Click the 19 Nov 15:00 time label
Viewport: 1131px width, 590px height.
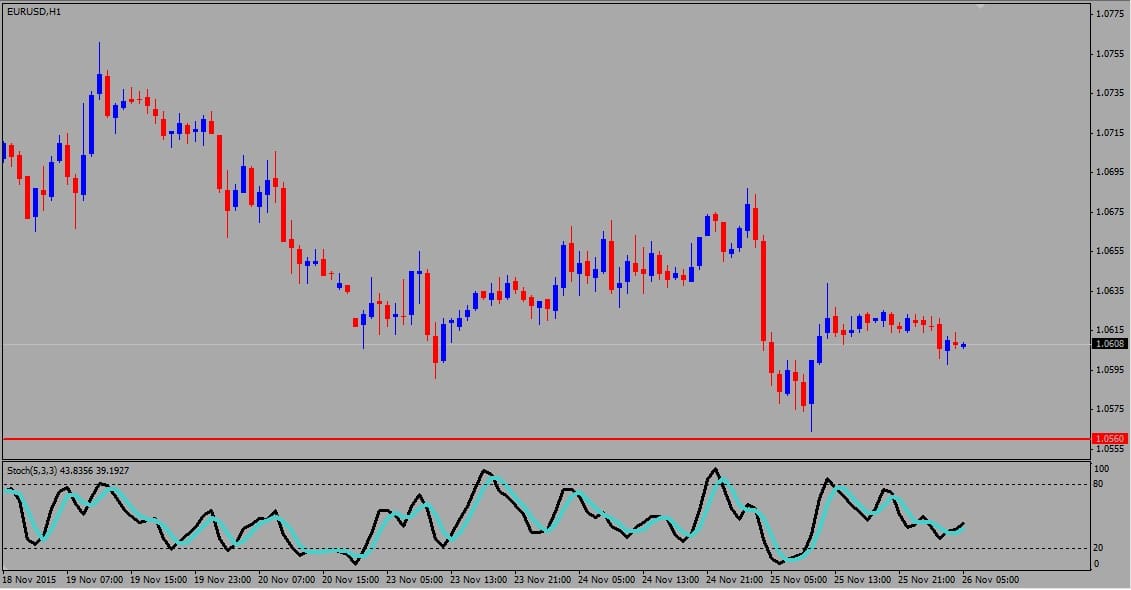158,579
